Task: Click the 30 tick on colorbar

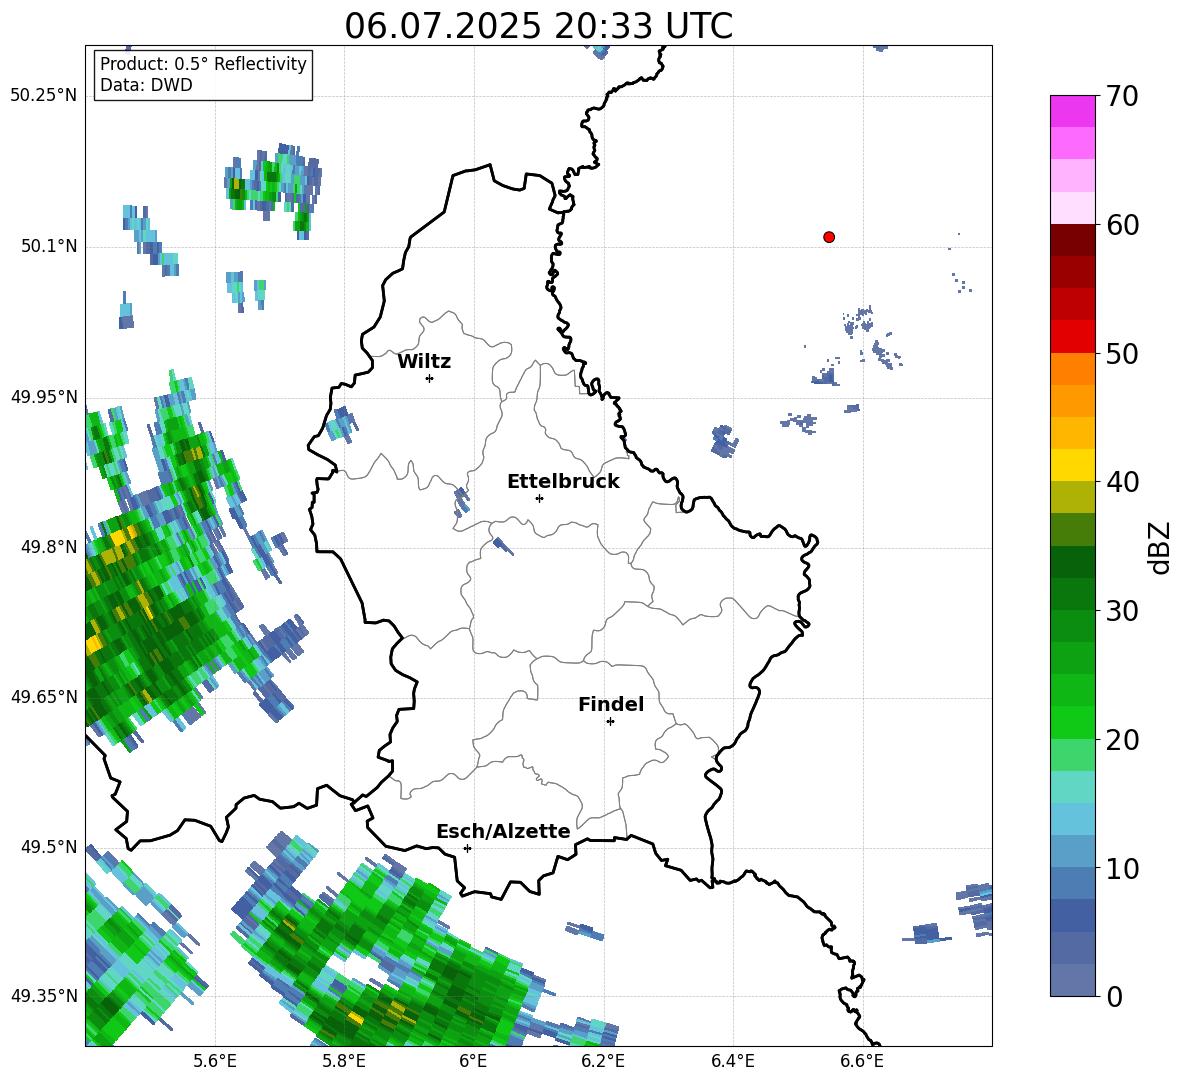Action: (1122, 611)
